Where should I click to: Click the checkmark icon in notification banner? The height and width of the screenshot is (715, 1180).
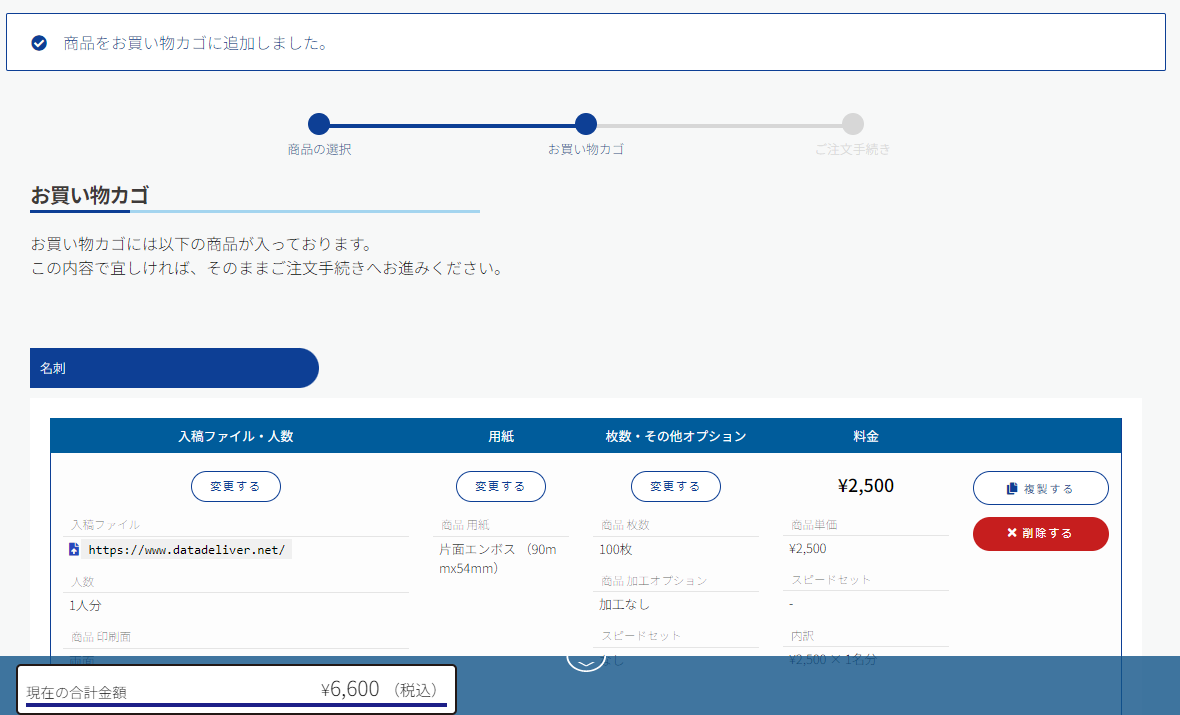point(39,43)
